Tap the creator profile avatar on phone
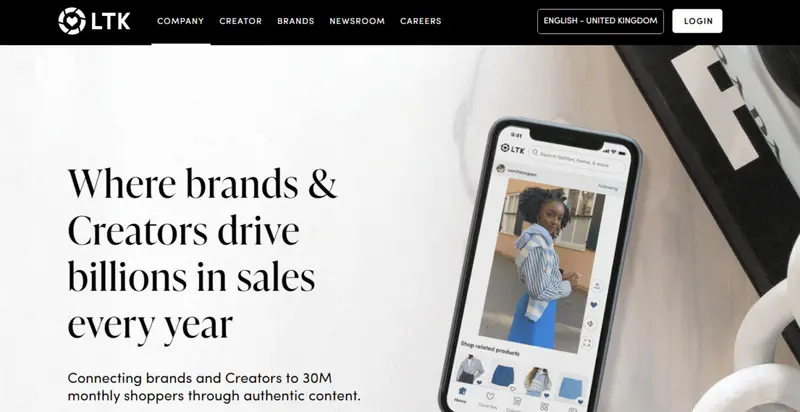The height and width of the screenshot is (412, 800). pos(501,168)
